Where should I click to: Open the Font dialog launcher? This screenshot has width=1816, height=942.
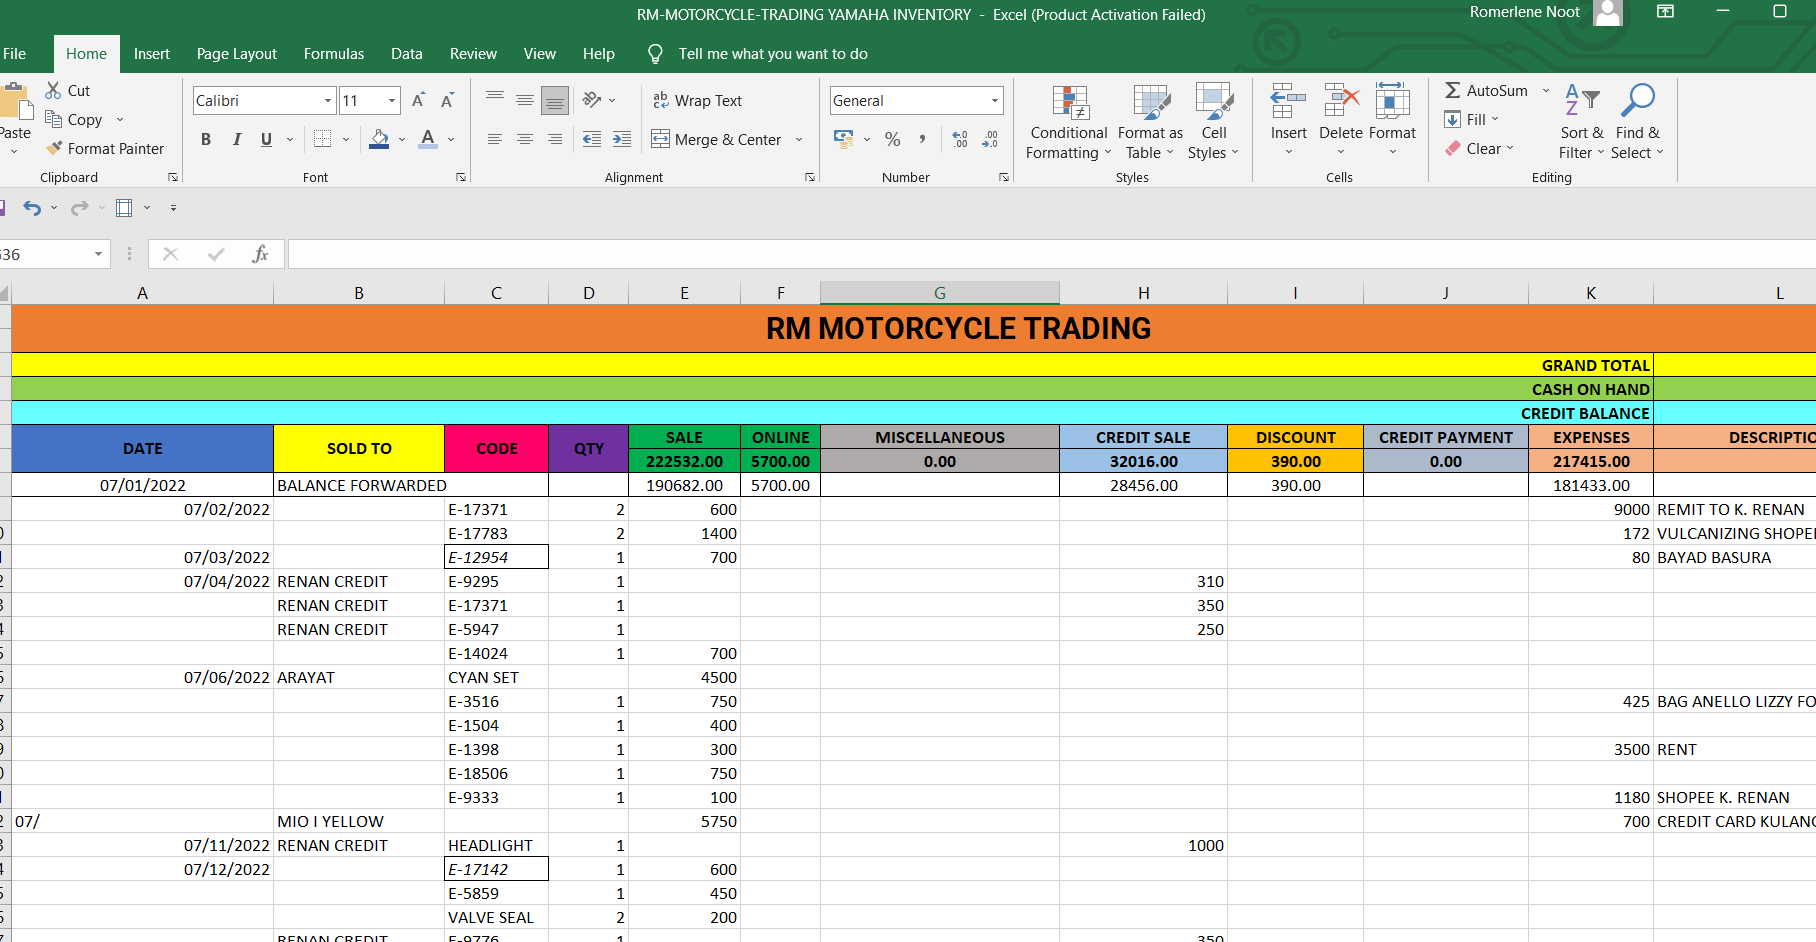461,177
